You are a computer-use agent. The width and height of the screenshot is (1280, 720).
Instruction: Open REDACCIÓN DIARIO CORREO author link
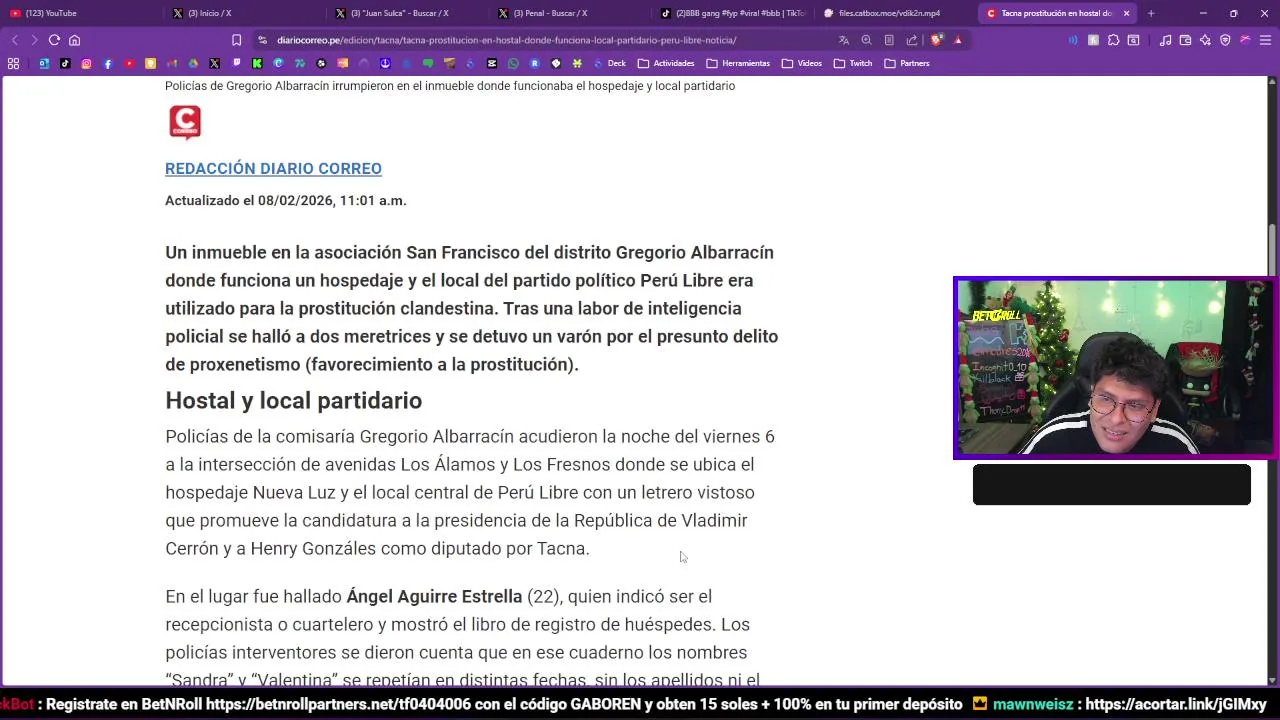[x=273, y=168]
